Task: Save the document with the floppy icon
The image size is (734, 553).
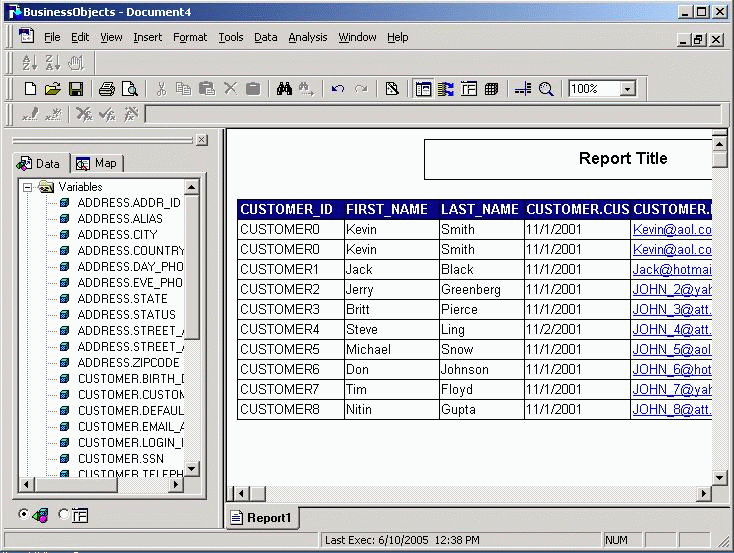Action: point(76,88)
